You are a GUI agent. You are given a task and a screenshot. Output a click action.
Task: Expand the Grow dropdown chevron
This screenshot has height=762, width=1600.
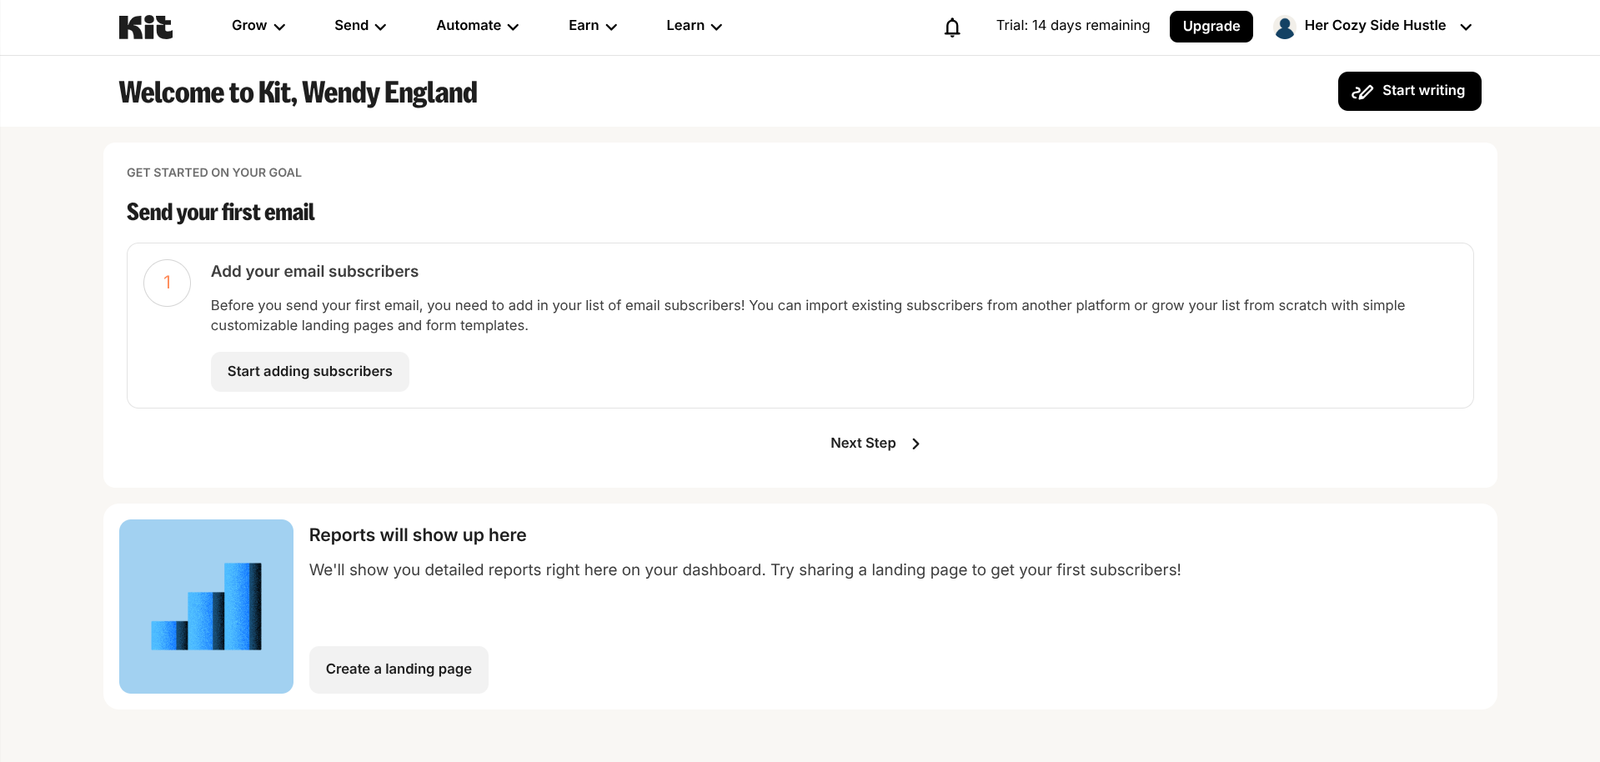coord(280,27)
